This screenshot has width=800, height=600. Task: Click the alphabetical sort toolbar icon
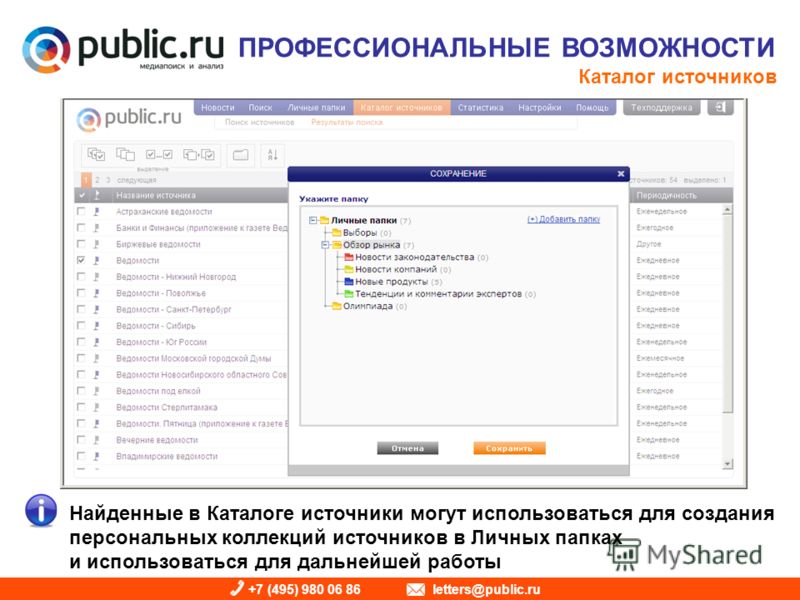point(272,155)
